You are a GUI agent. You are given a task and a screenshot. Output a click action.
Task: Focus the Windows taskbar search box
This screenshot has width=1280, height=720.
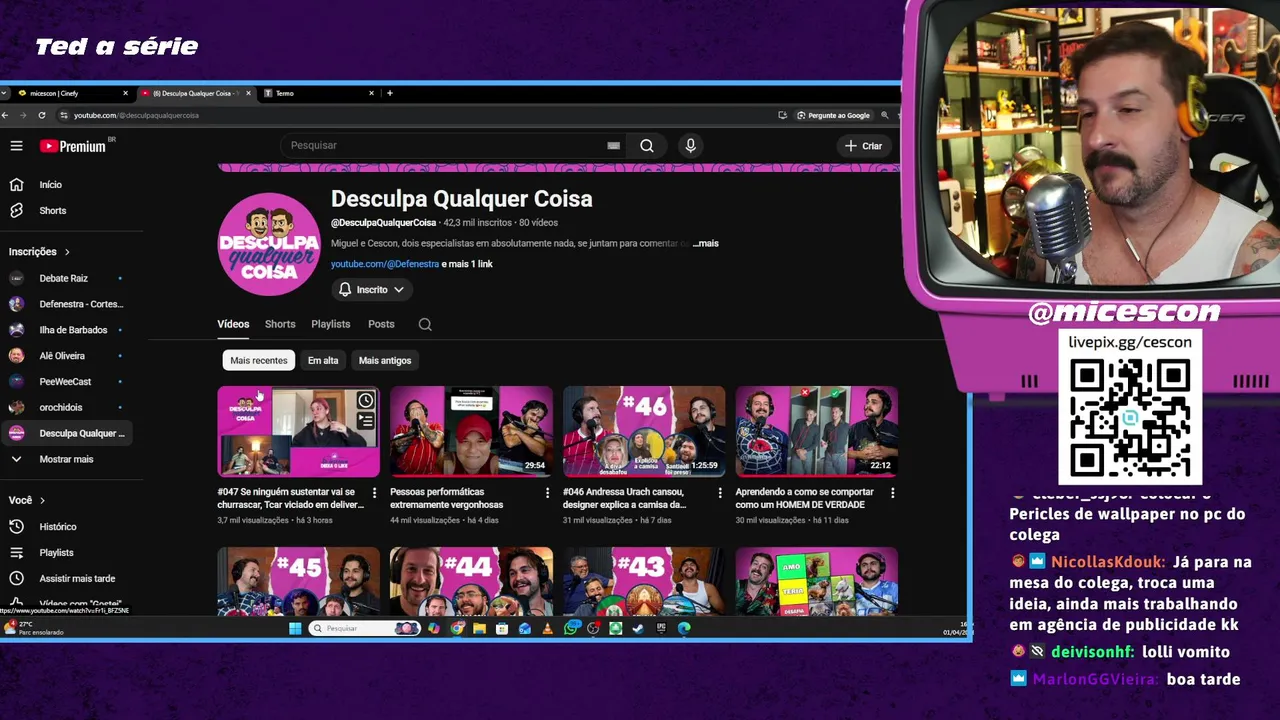[363, 628]
